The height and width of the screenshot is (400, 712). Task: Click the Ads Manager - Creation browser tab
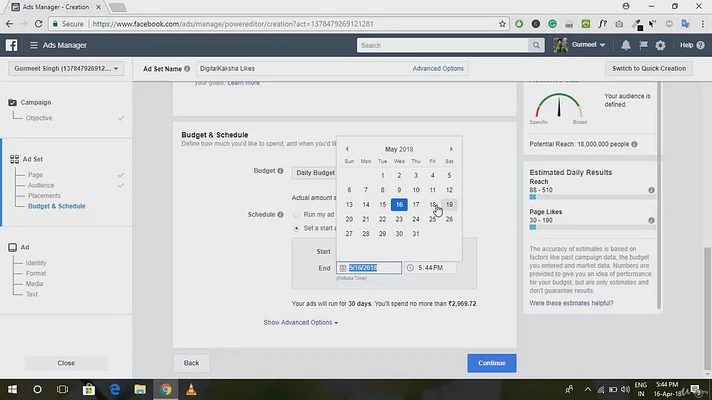click(x=56, y=7)
